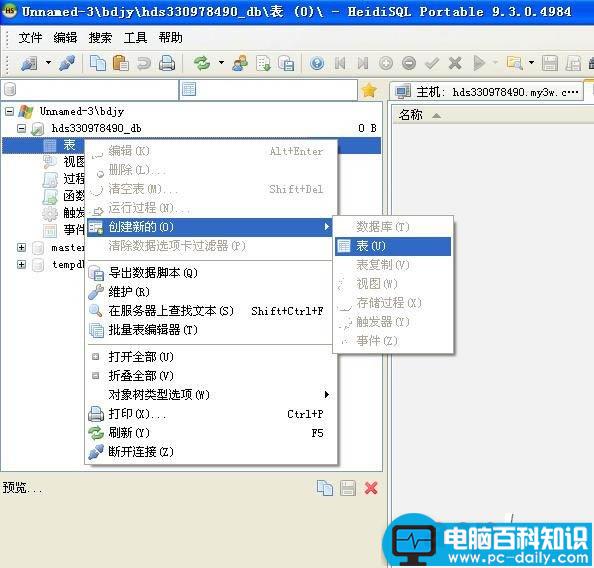Choose 断开连接 (Z) menu entry
Screen dimensions: 594x568
209,452
